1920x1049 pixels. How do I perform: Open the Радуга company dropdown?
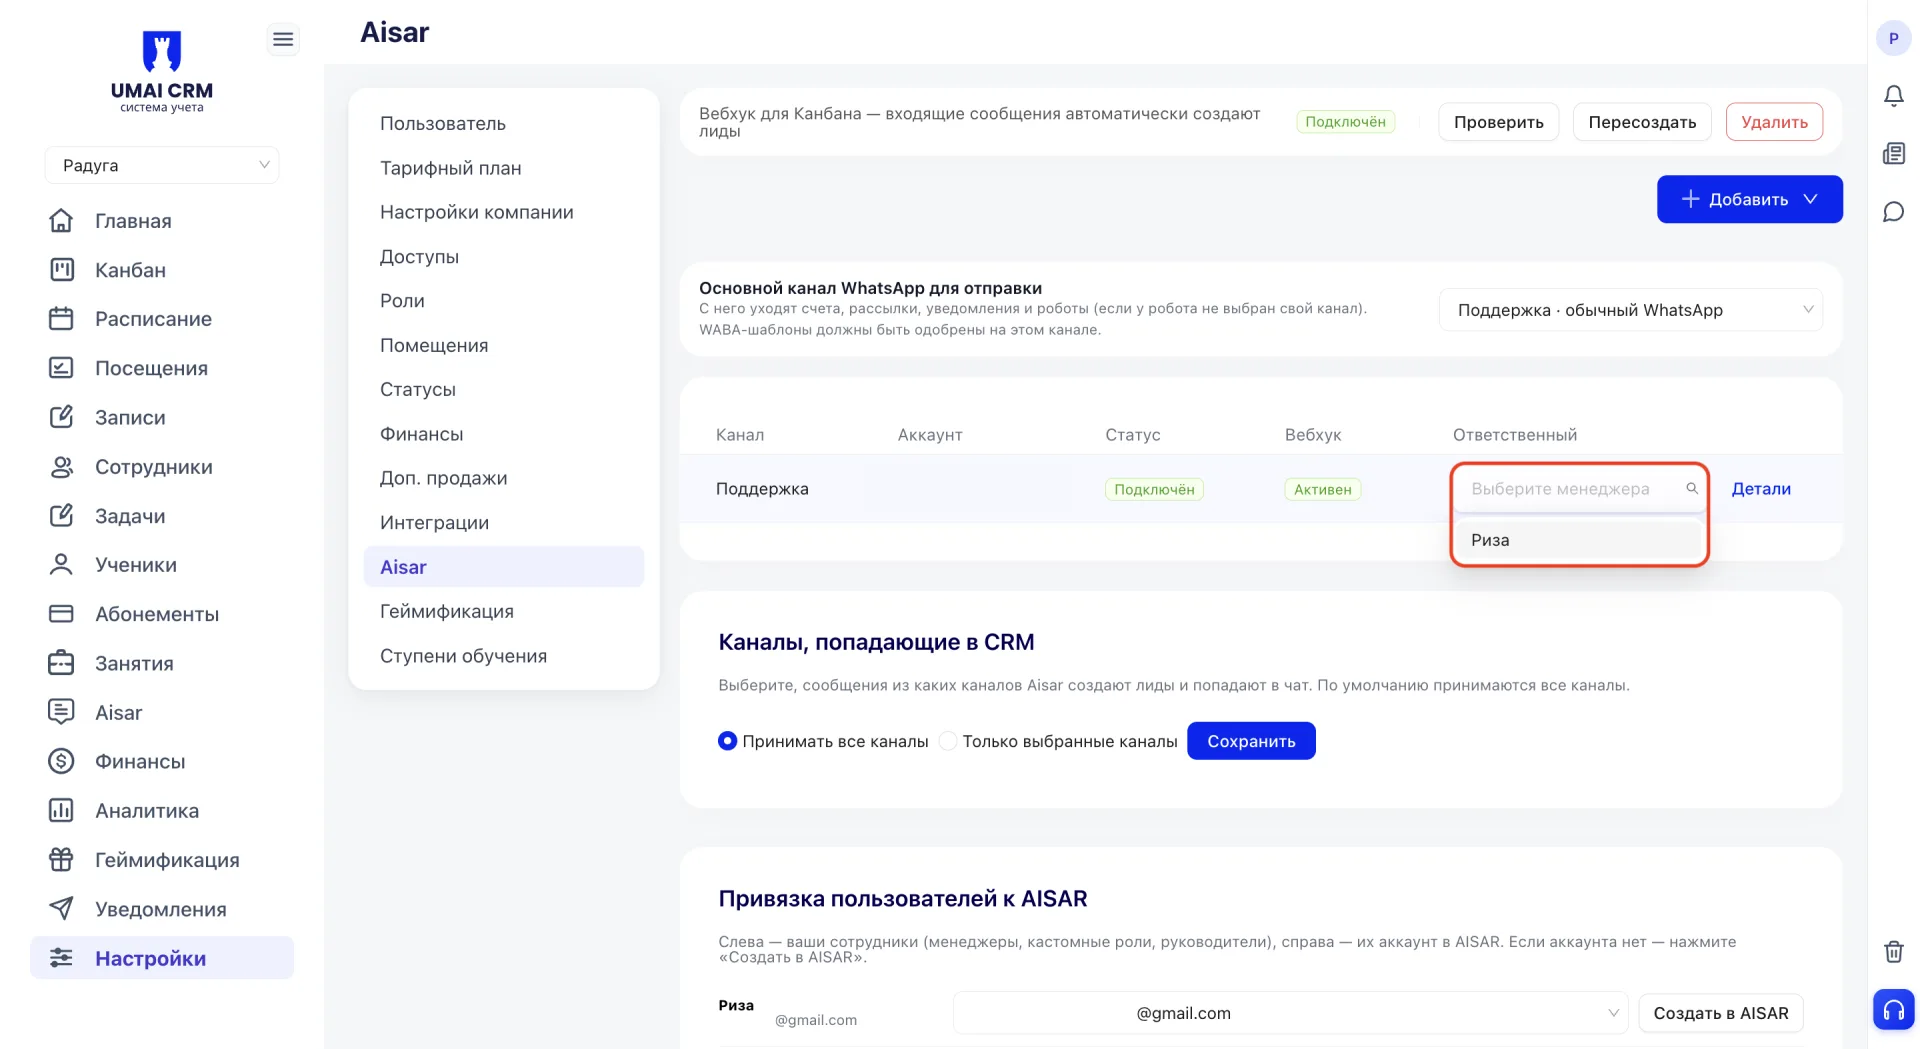(x=162, y=165)
